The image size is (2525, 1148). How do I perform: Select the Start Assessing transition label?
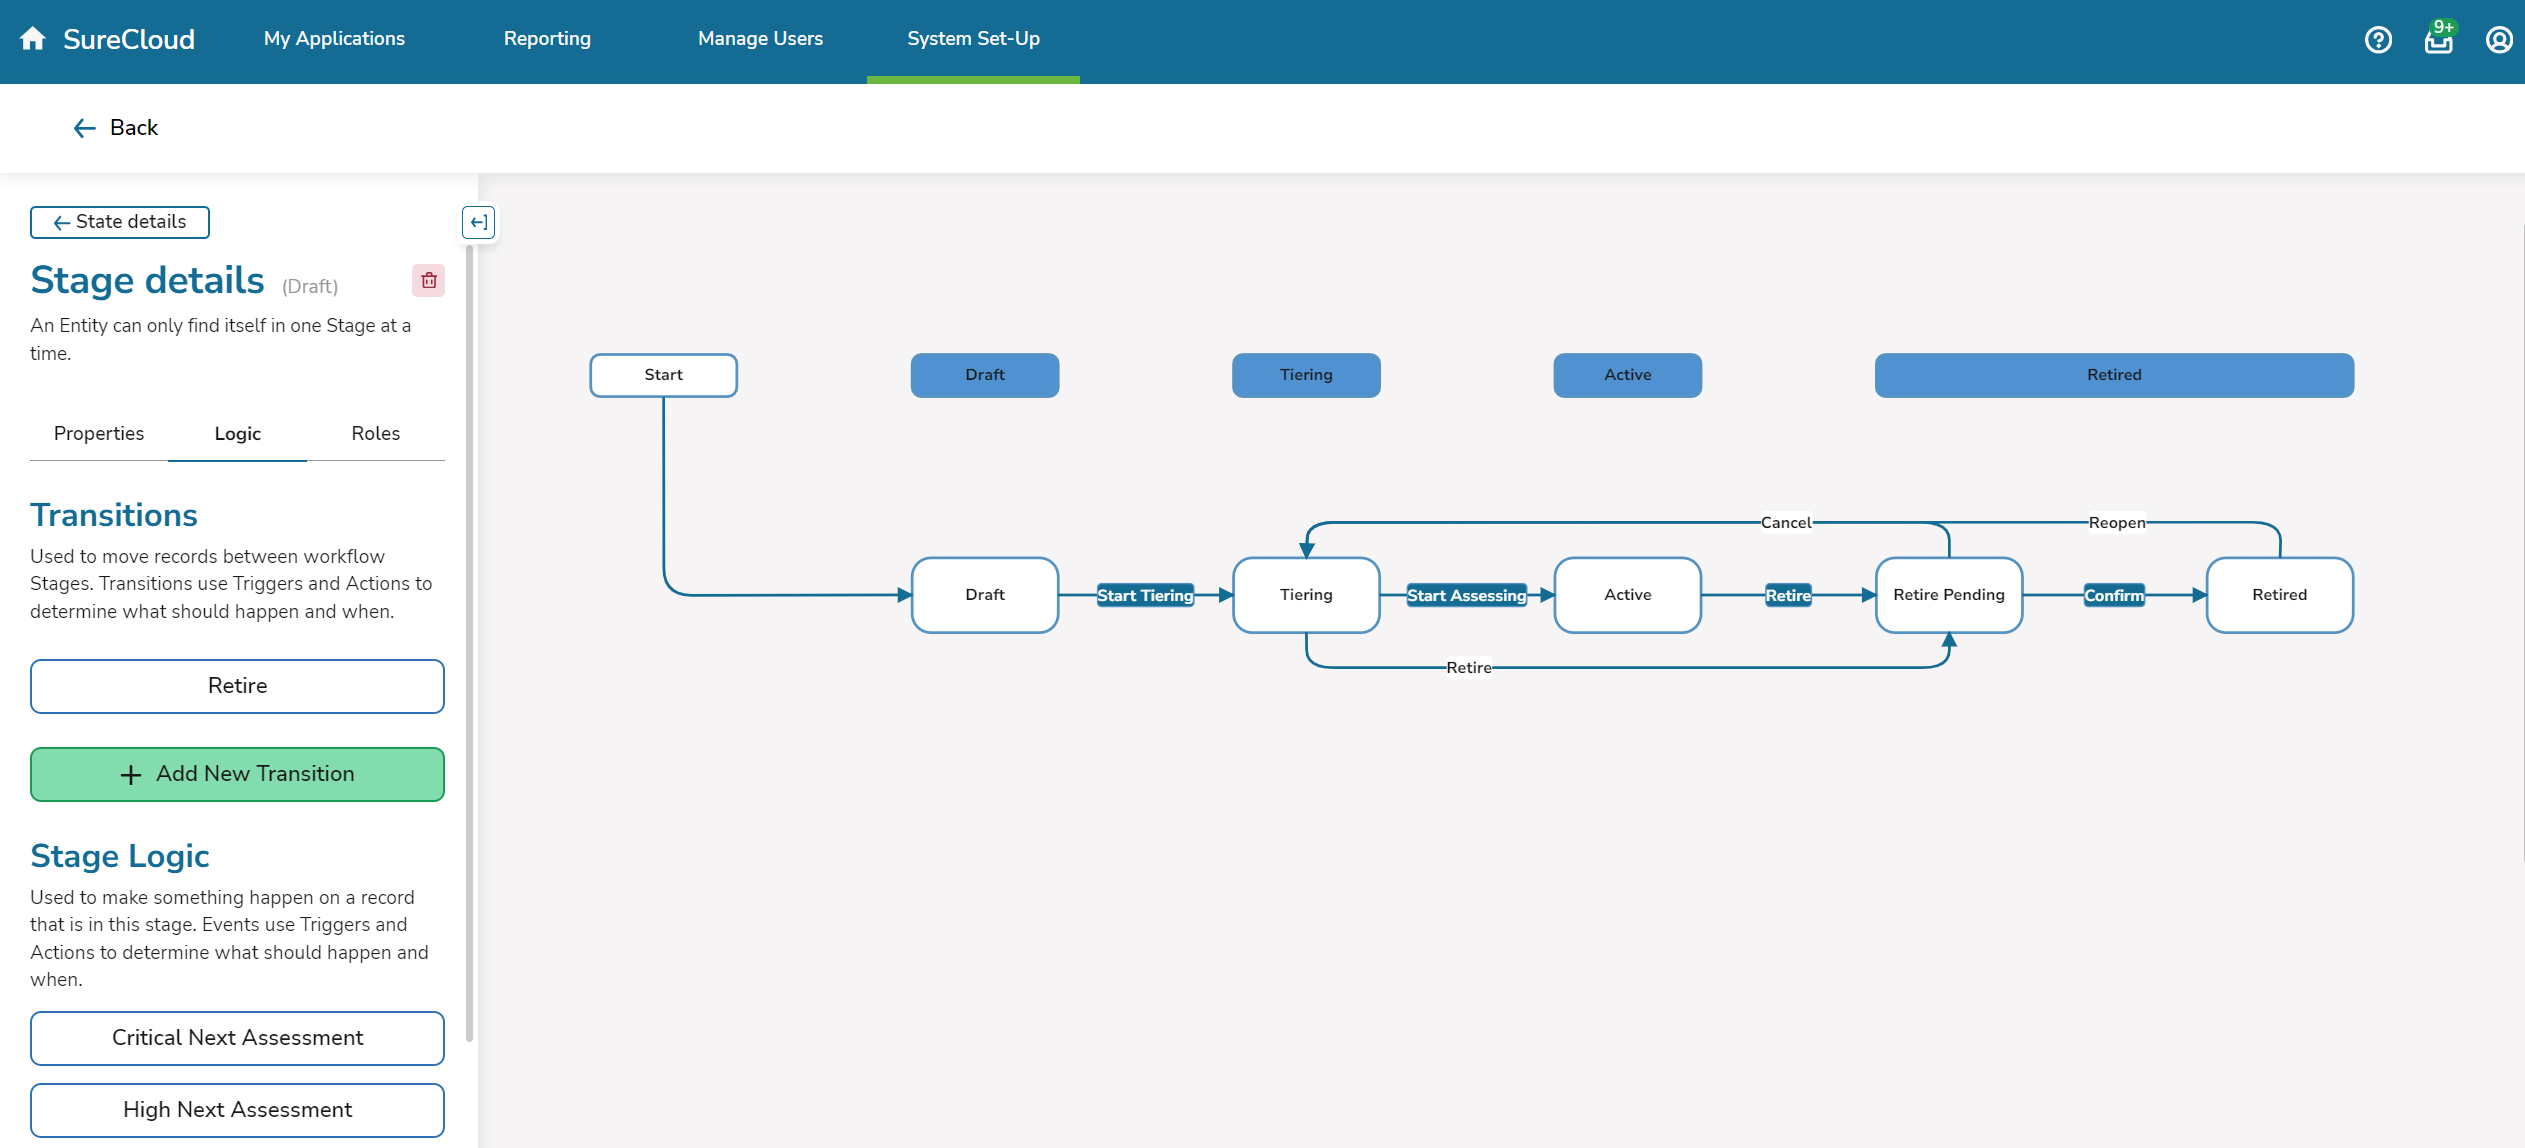pos(1467,594)
